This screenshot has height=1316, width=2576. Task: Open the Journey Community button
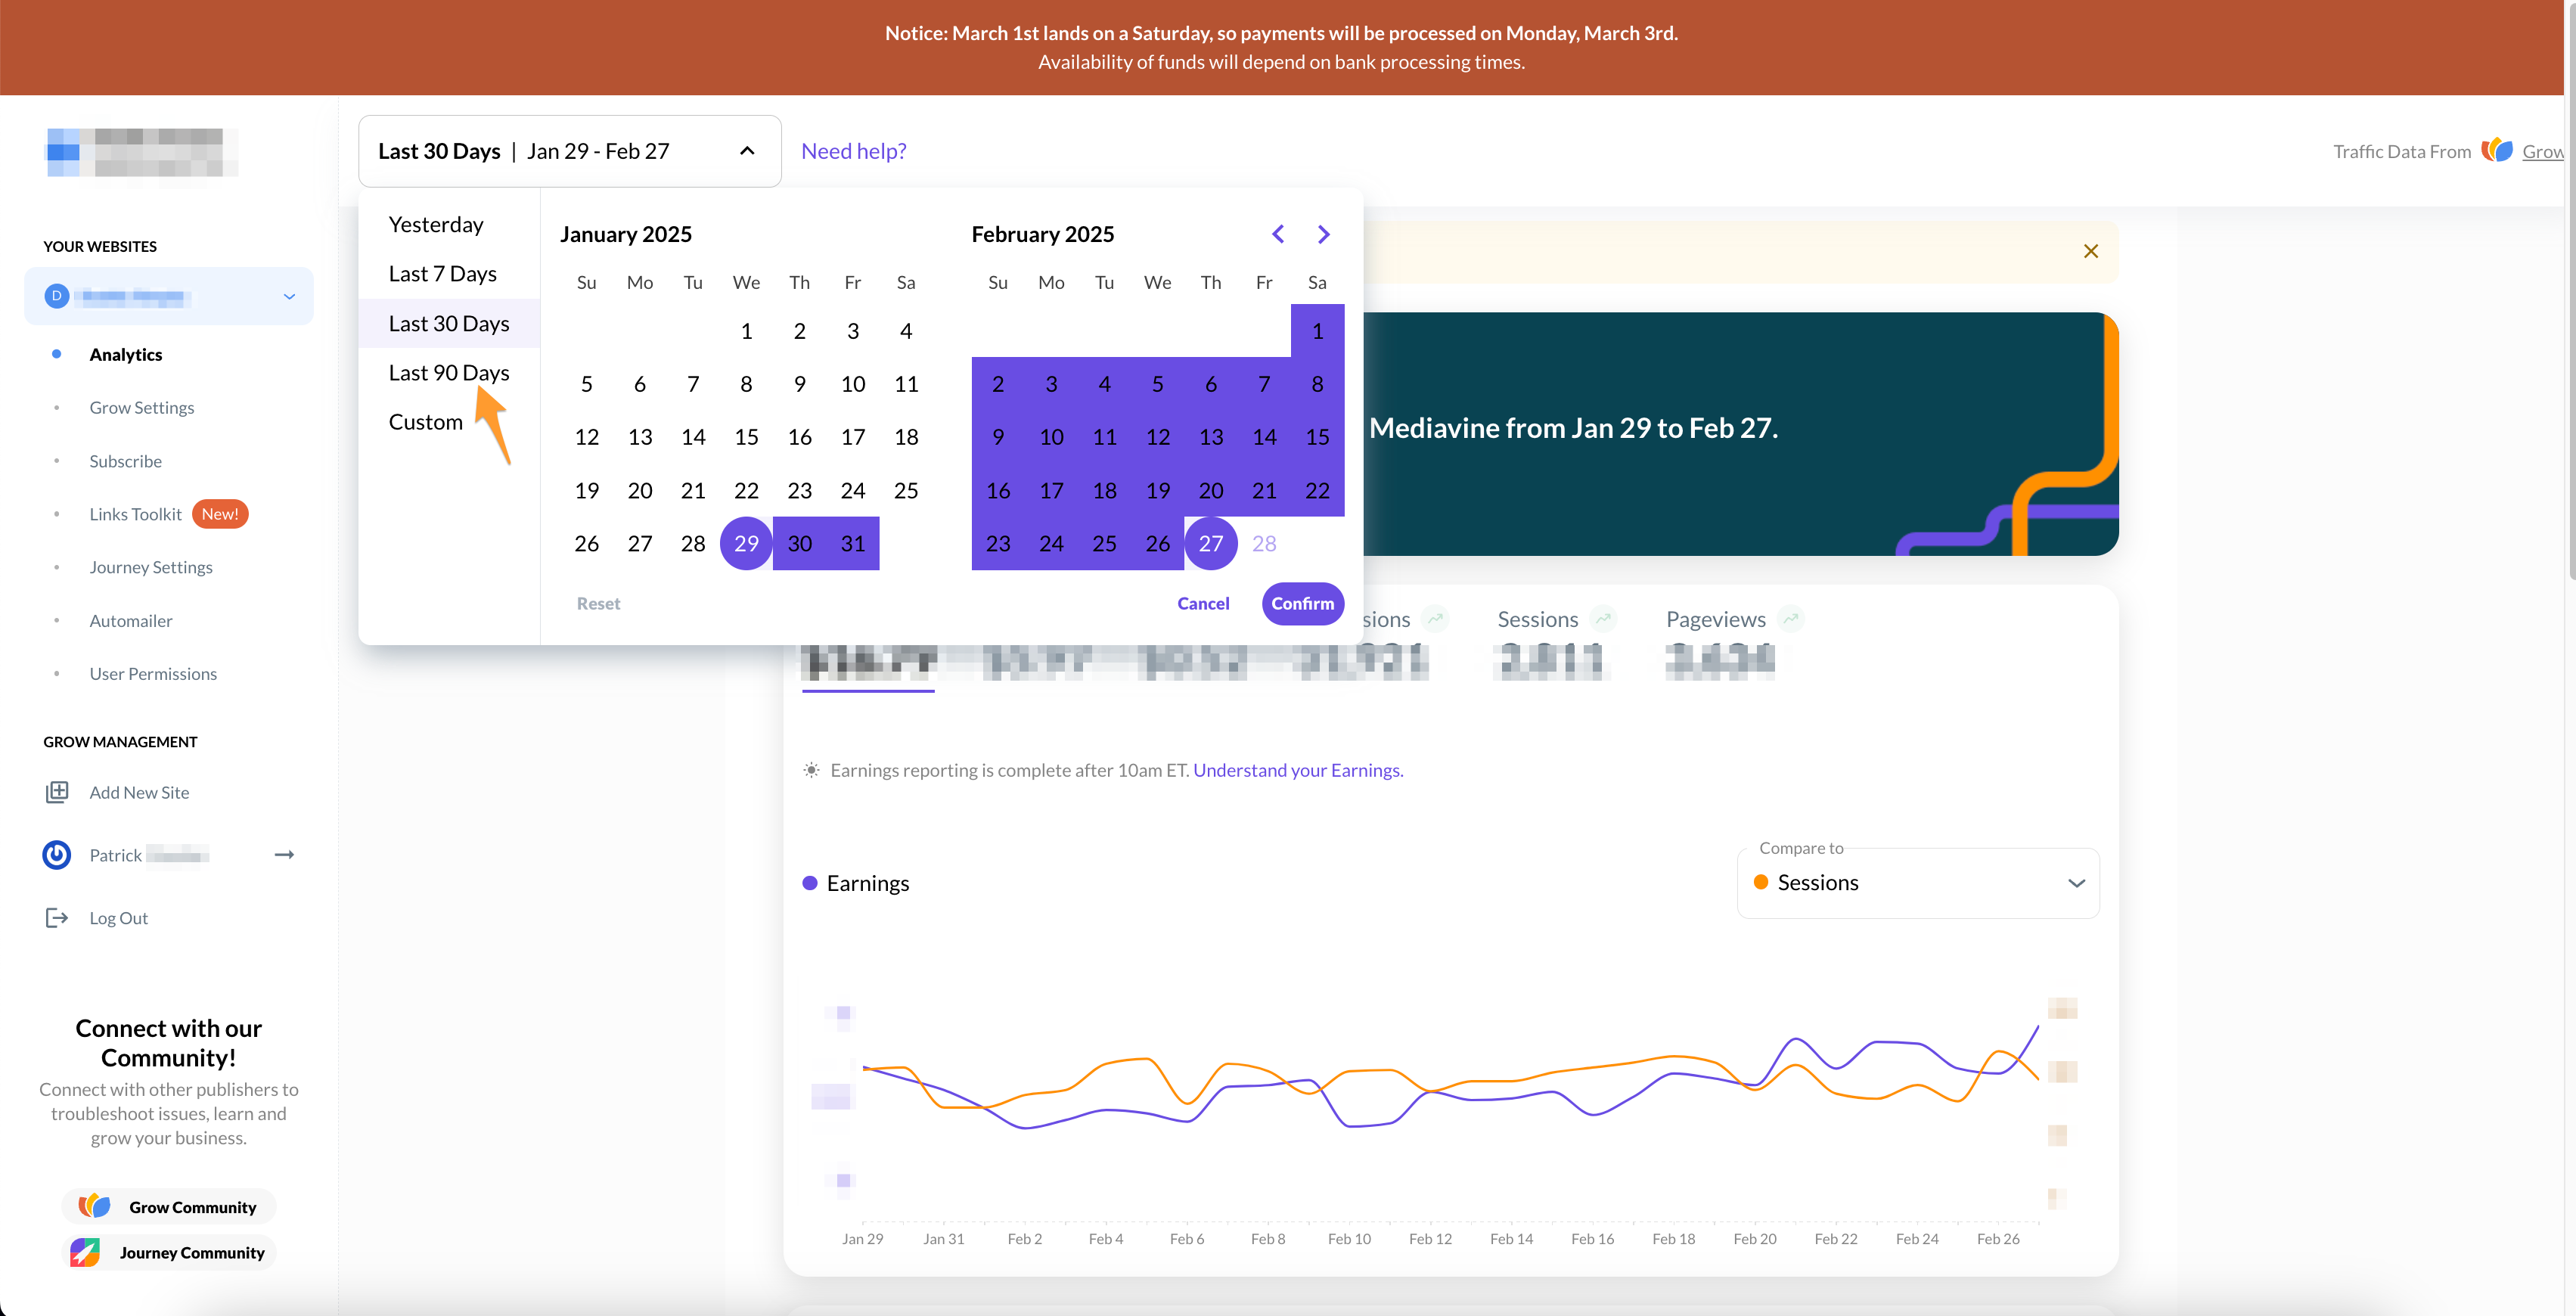tap(169, 1252)
